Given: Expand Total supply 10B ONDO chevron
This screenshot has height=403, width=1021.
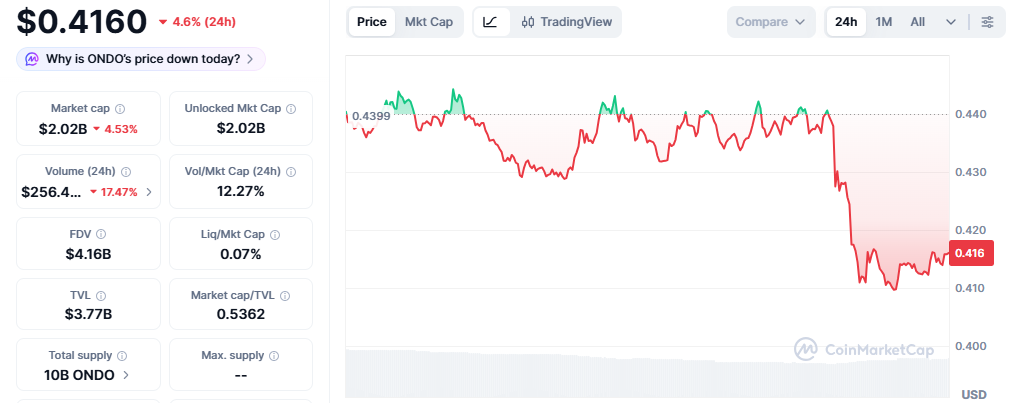Looking at the screenshot, I should 126,375.
